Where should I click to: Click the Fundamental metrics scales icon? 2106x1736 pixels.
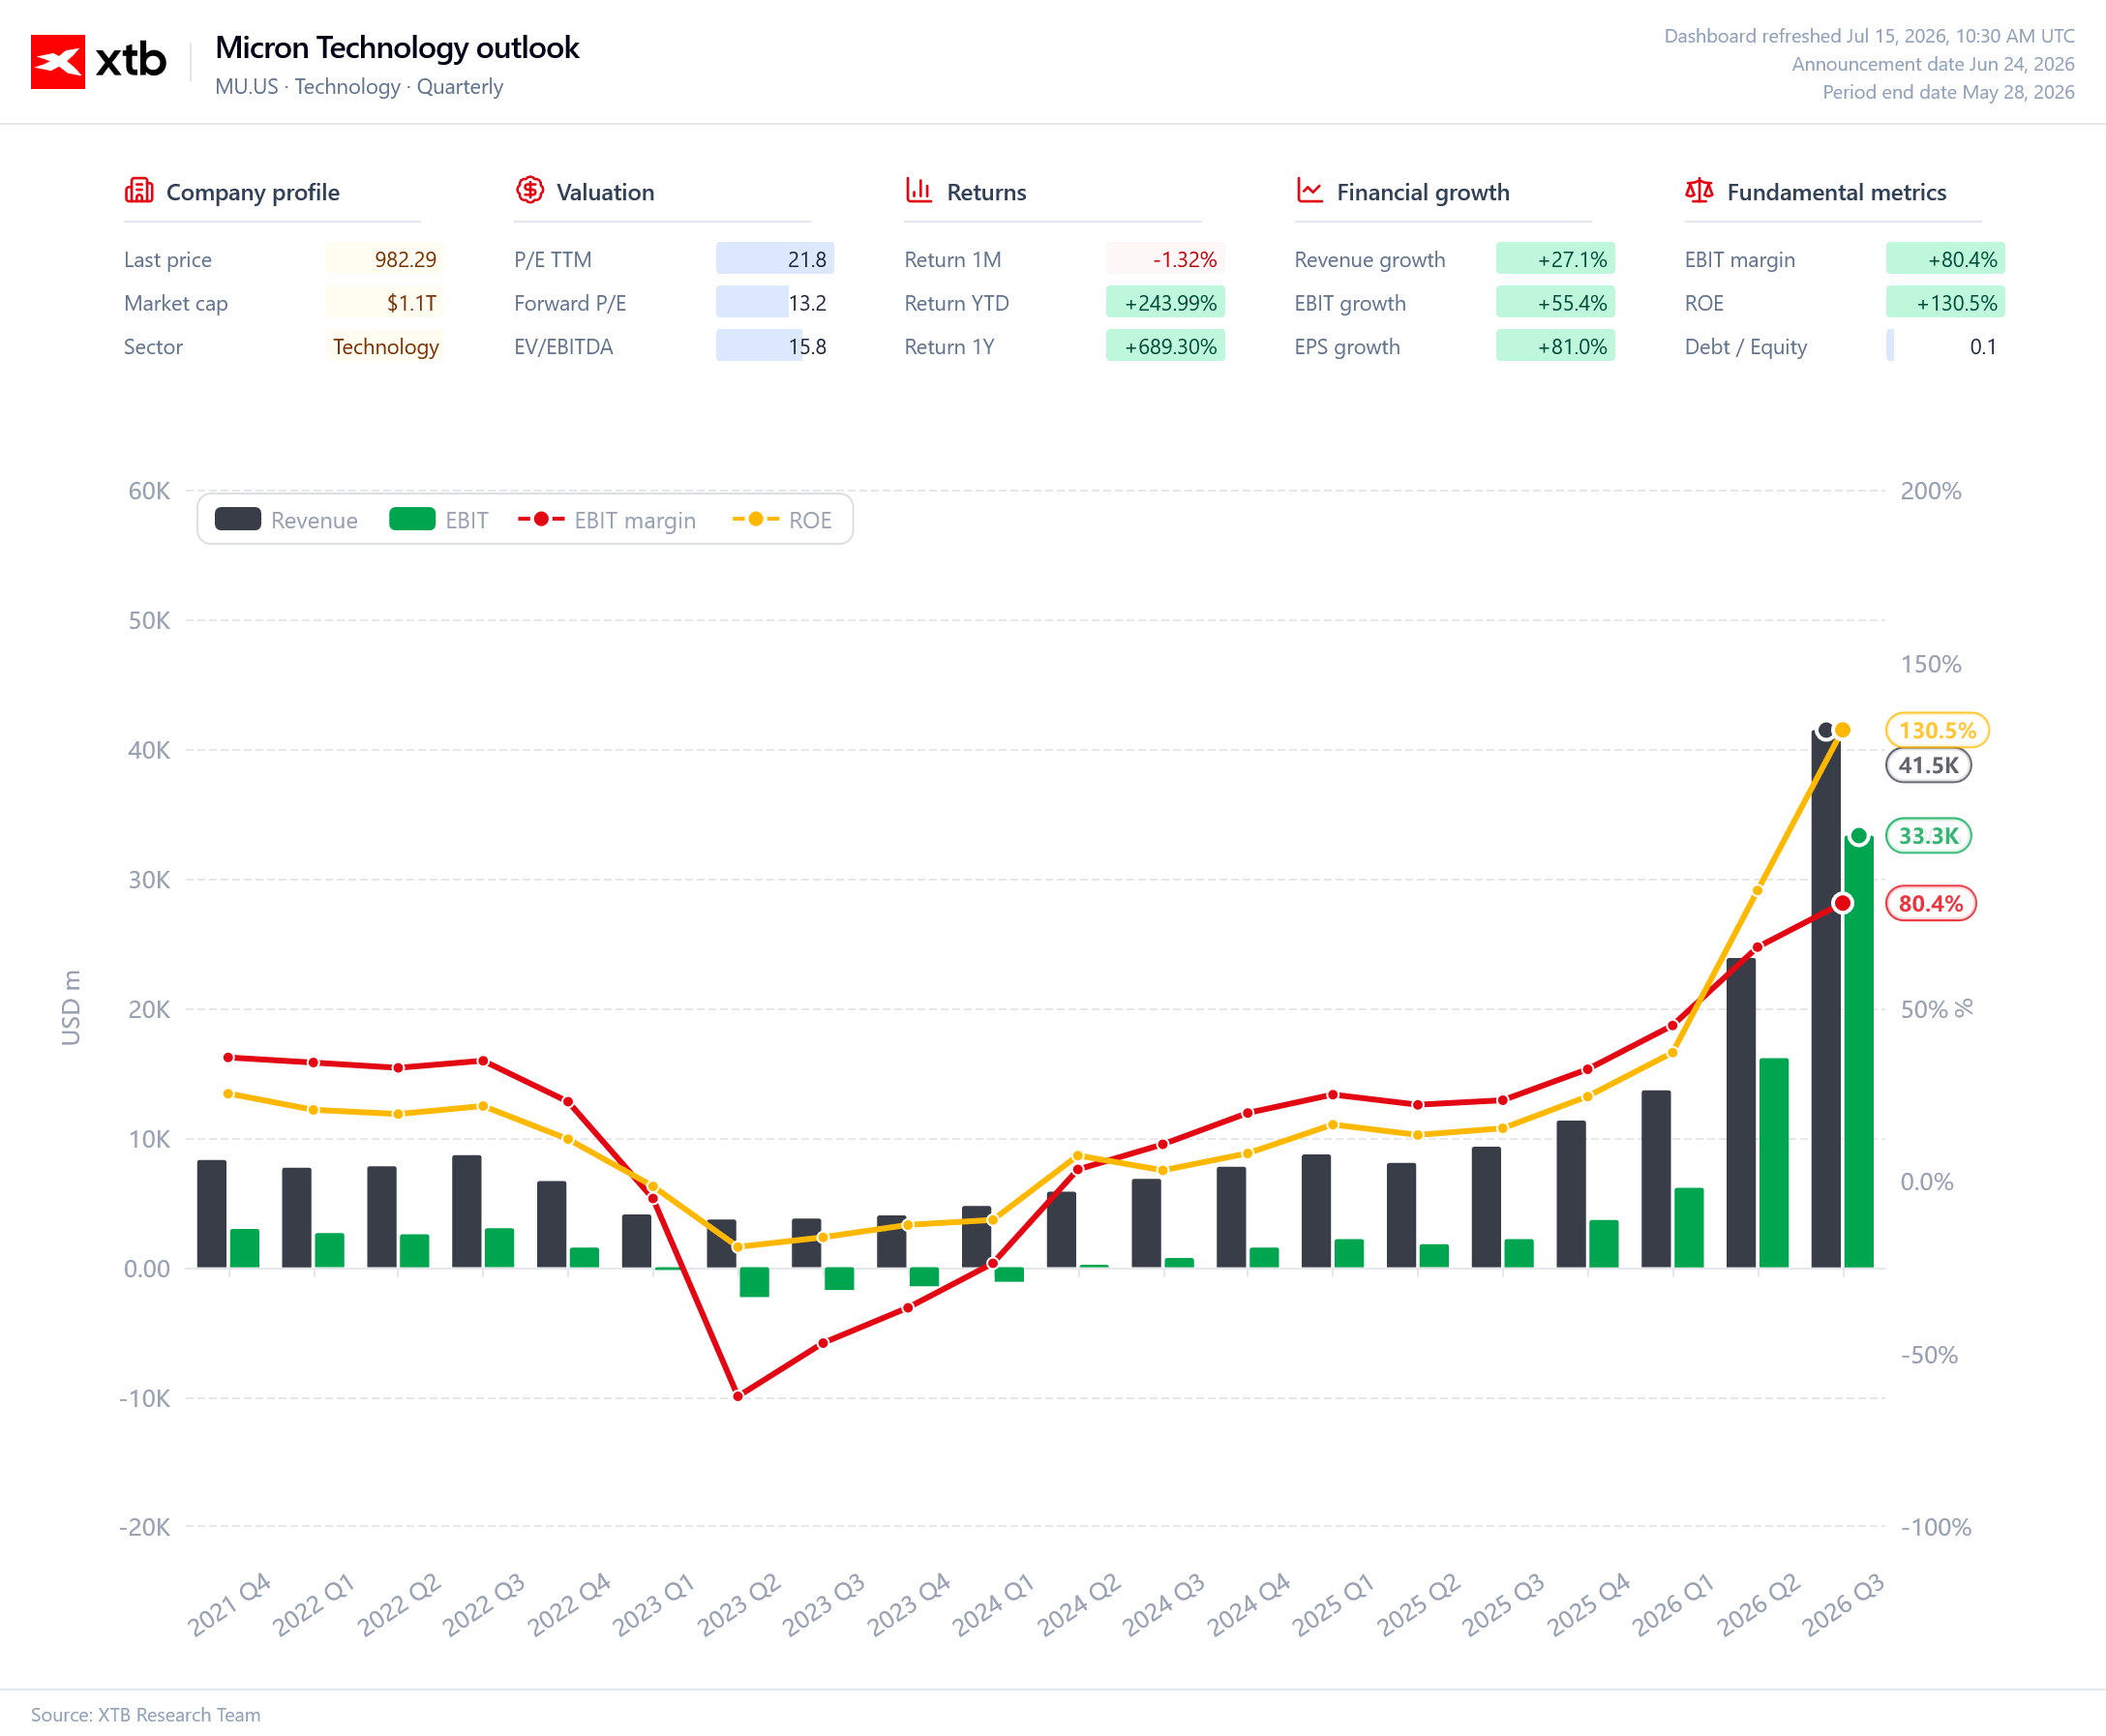tap(1699, 190)
